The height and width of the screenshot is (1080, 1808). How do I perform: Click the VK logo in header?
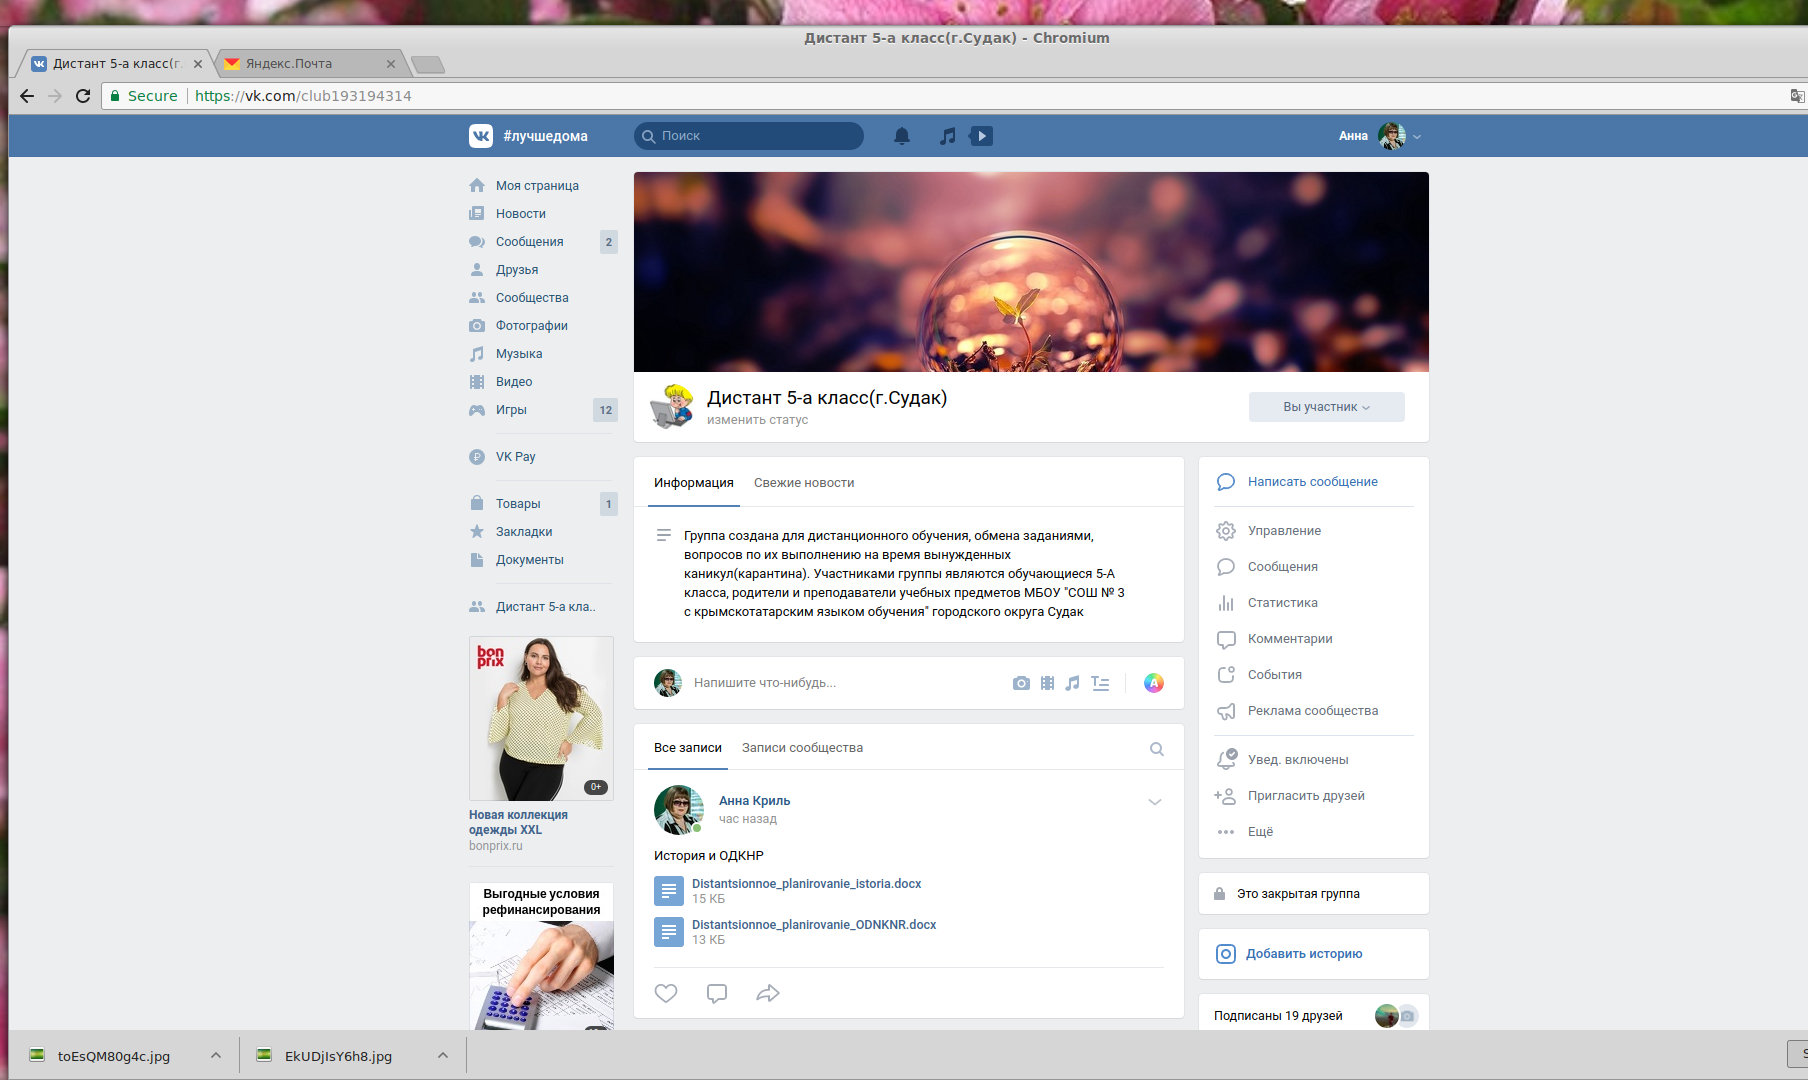481,136
